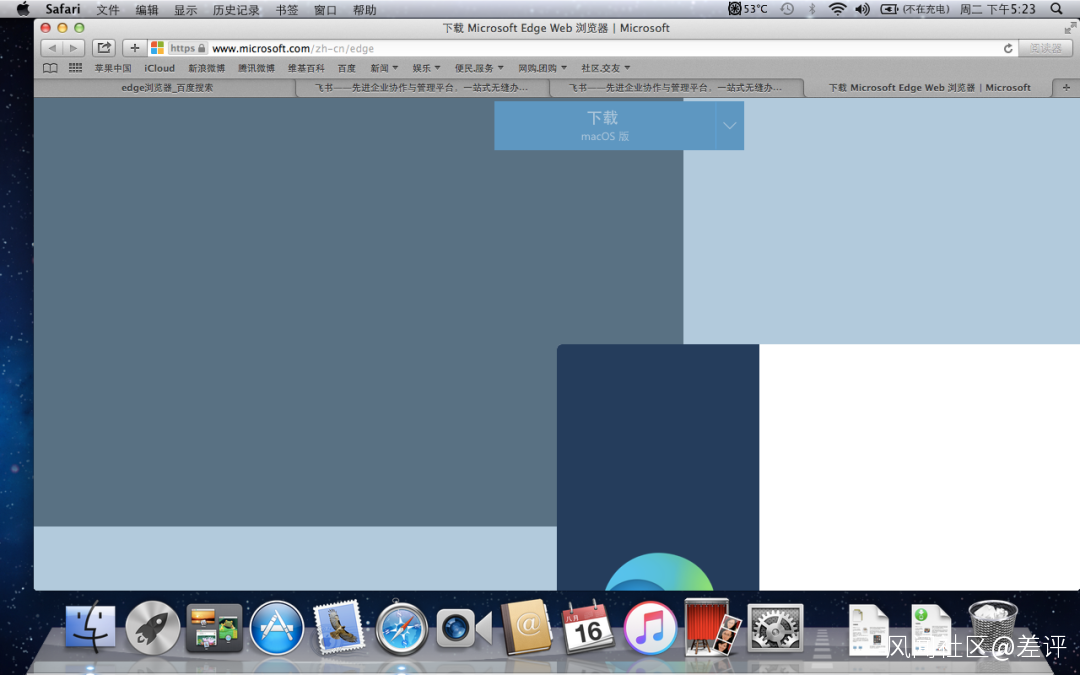The image size is (1080, 675).
Task: Click the volume speaker menu bar icon
Action: 862,9
